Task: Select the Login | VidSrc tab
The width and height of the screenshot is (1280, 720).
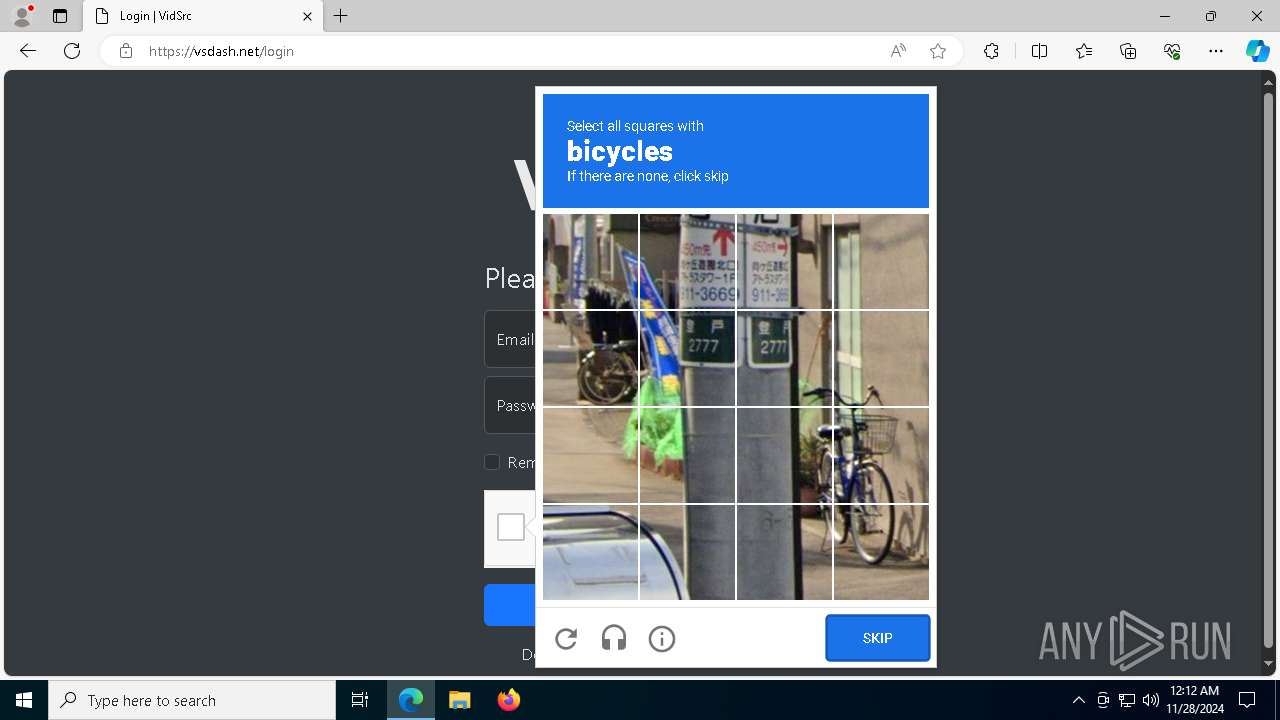Action: [203, 16]
